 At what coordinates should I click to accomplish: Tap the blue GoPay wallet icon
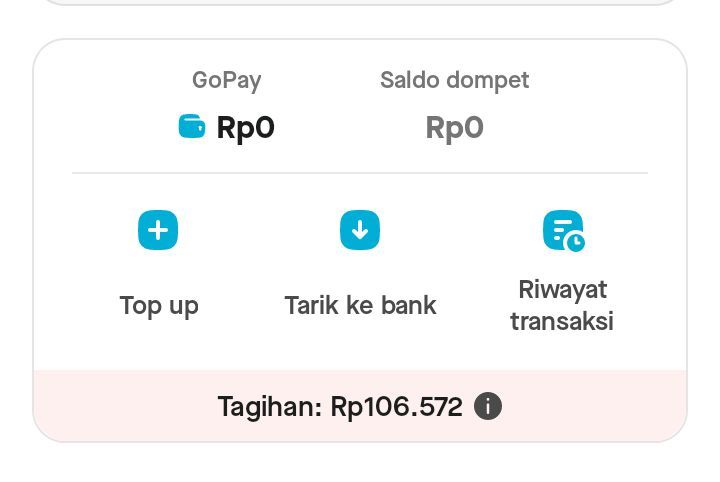192,126
